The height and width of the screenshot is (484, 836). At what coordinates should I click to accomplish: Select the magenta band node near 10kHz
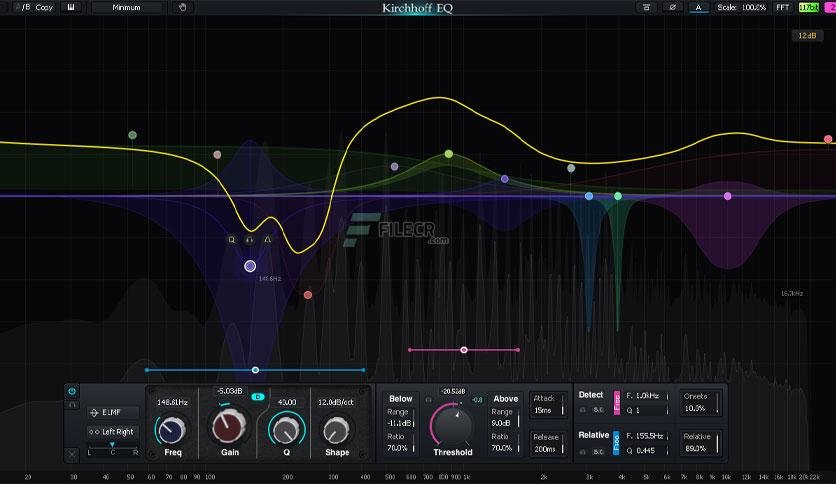coord(728,196)
